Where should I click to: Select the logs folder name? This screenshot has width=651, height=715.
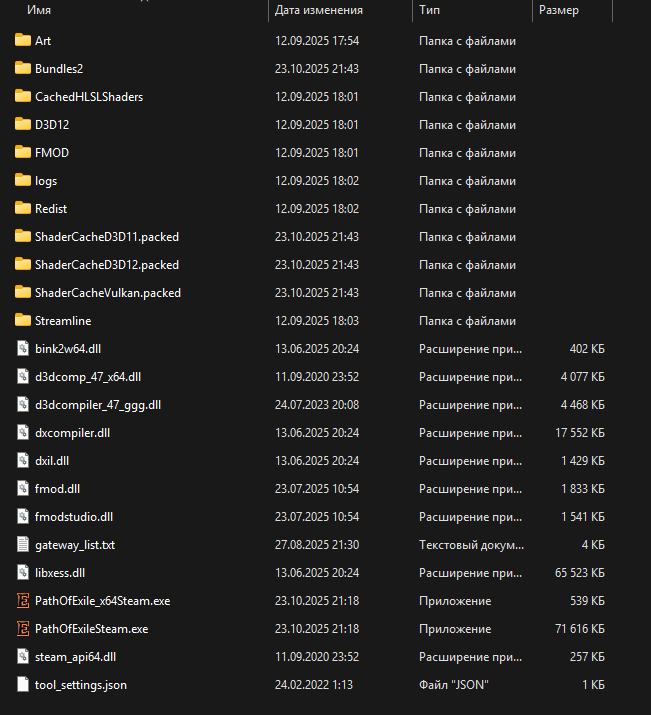pos(46,181)
